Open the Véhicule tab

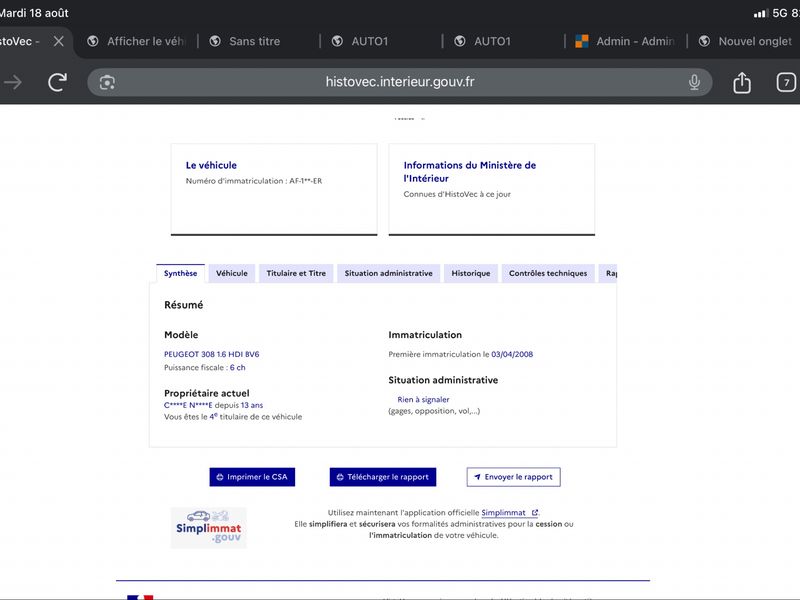(x=232, y=273)
